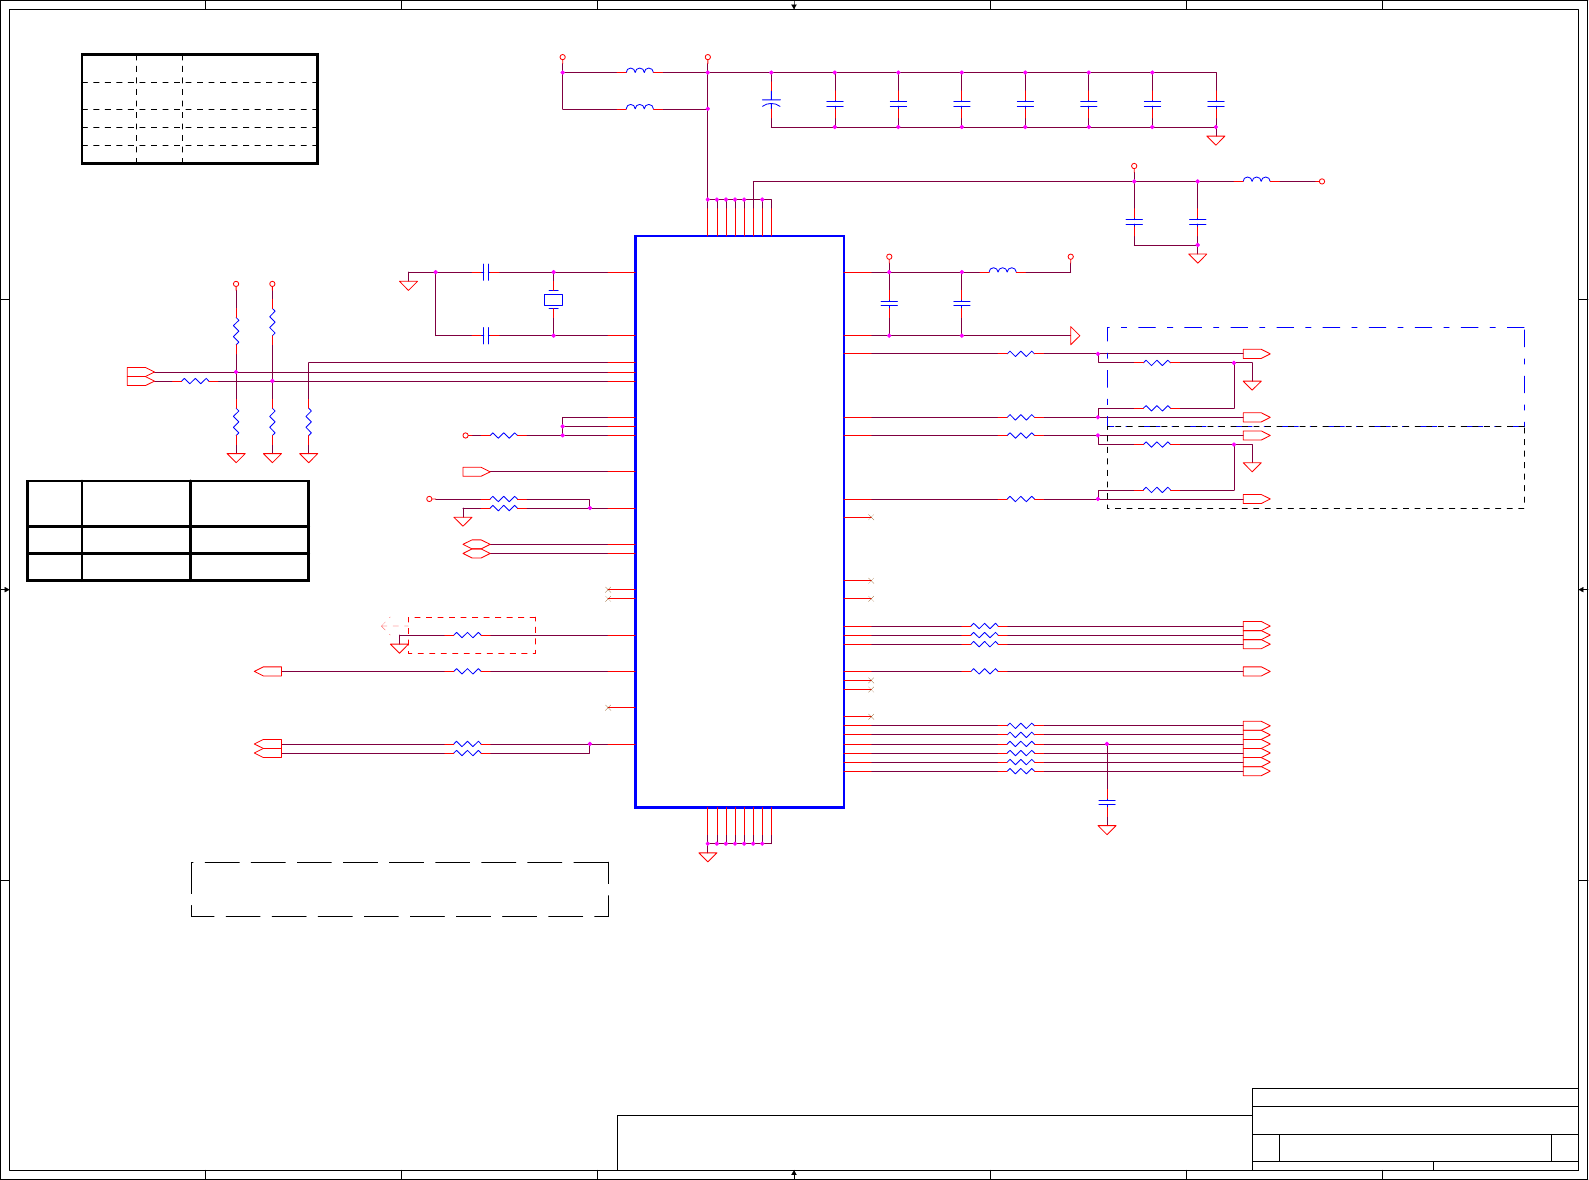Select the resistor inside the red dashed box

coord(467,635)
